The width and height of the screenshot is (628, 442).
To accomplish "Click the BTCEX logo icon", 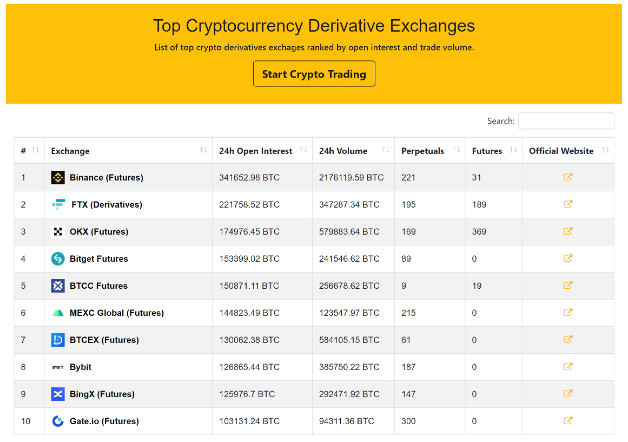I will pos(58,340).
